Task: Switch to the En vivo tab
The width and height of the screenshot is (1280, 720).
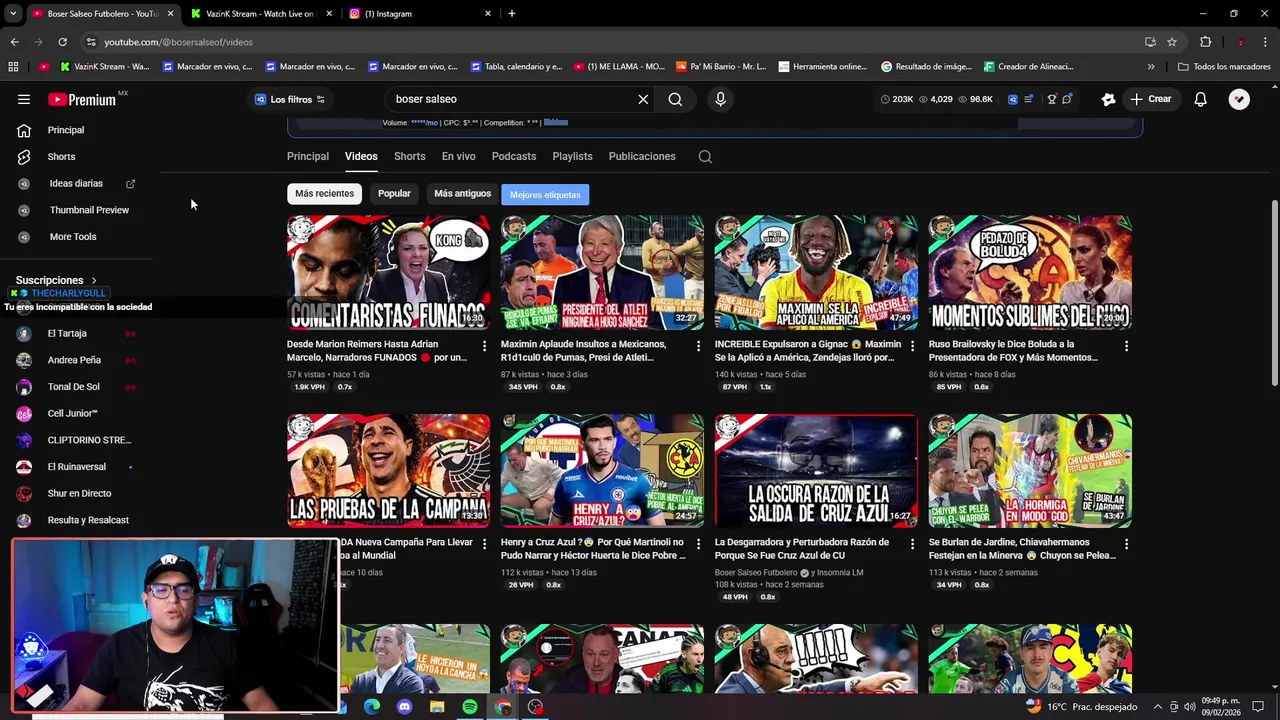Action: pyautogui.click(x=459, y=156)
